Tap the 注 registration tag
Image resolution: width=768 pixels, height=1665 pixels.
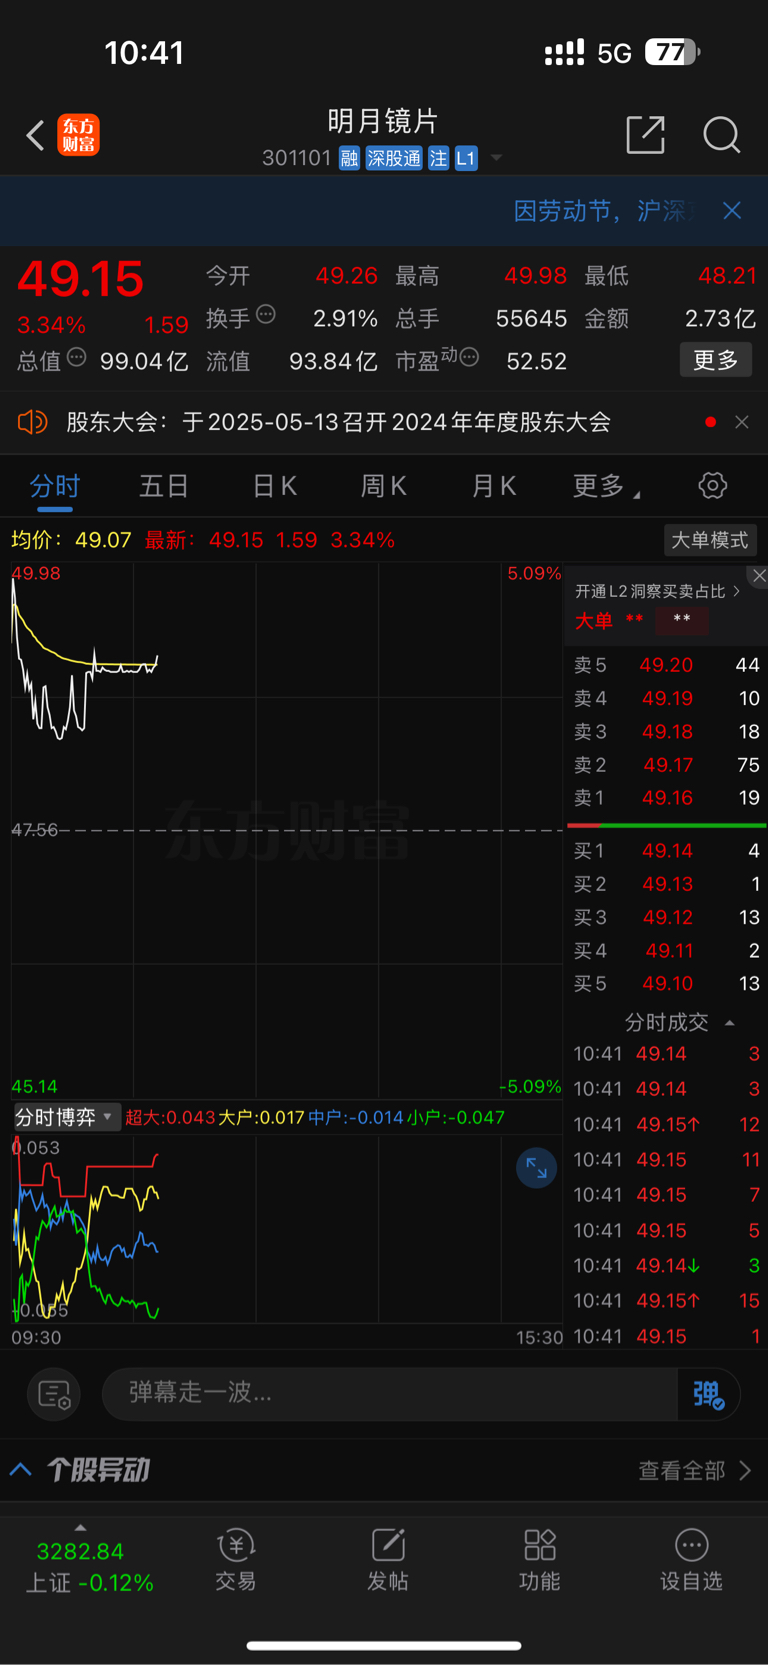438,158
